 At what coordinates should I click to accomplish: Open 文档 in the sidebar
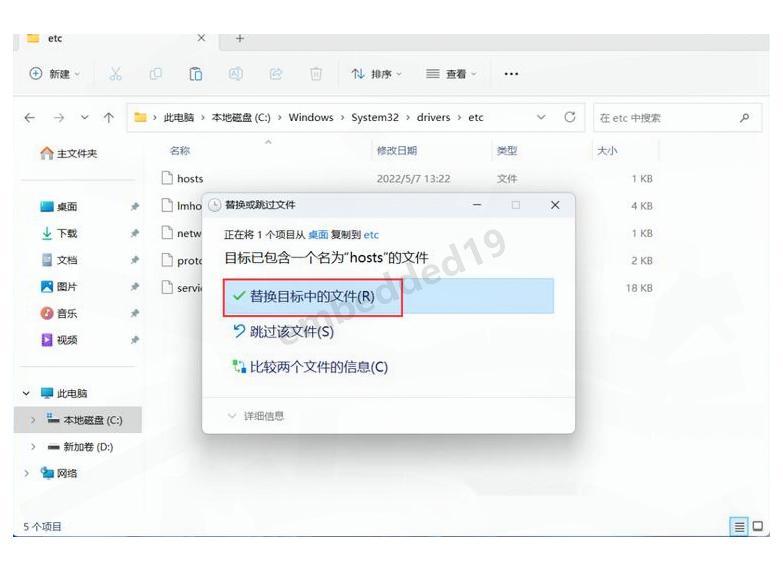(59, 260)
